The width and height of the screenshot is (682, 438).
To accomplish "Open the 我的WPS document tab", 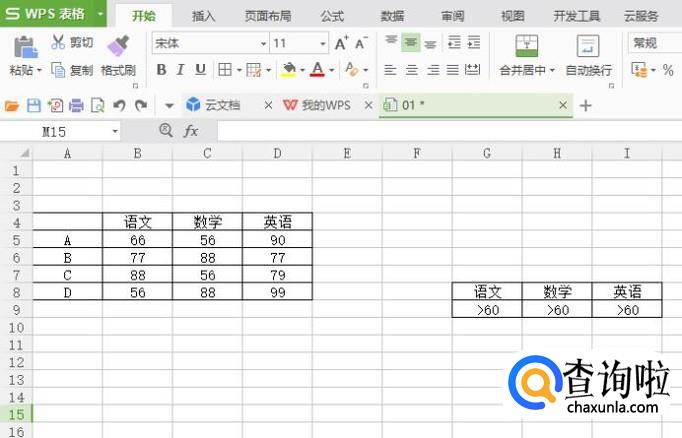I will click(326, 105).
